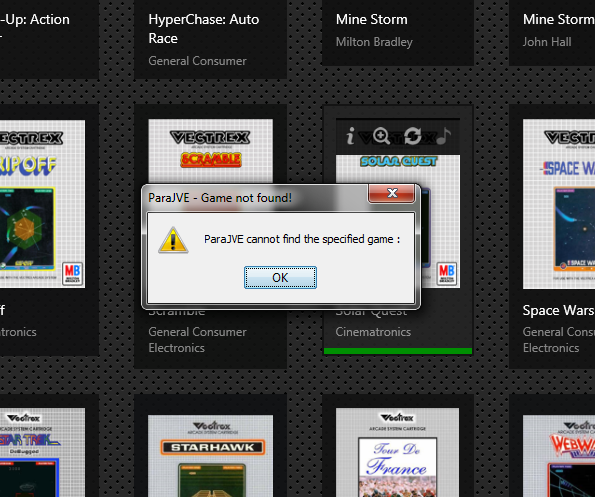595x497 pixels.
Task: Click the HyperChase: Auto Race title
Action: (x=204, y=29)
